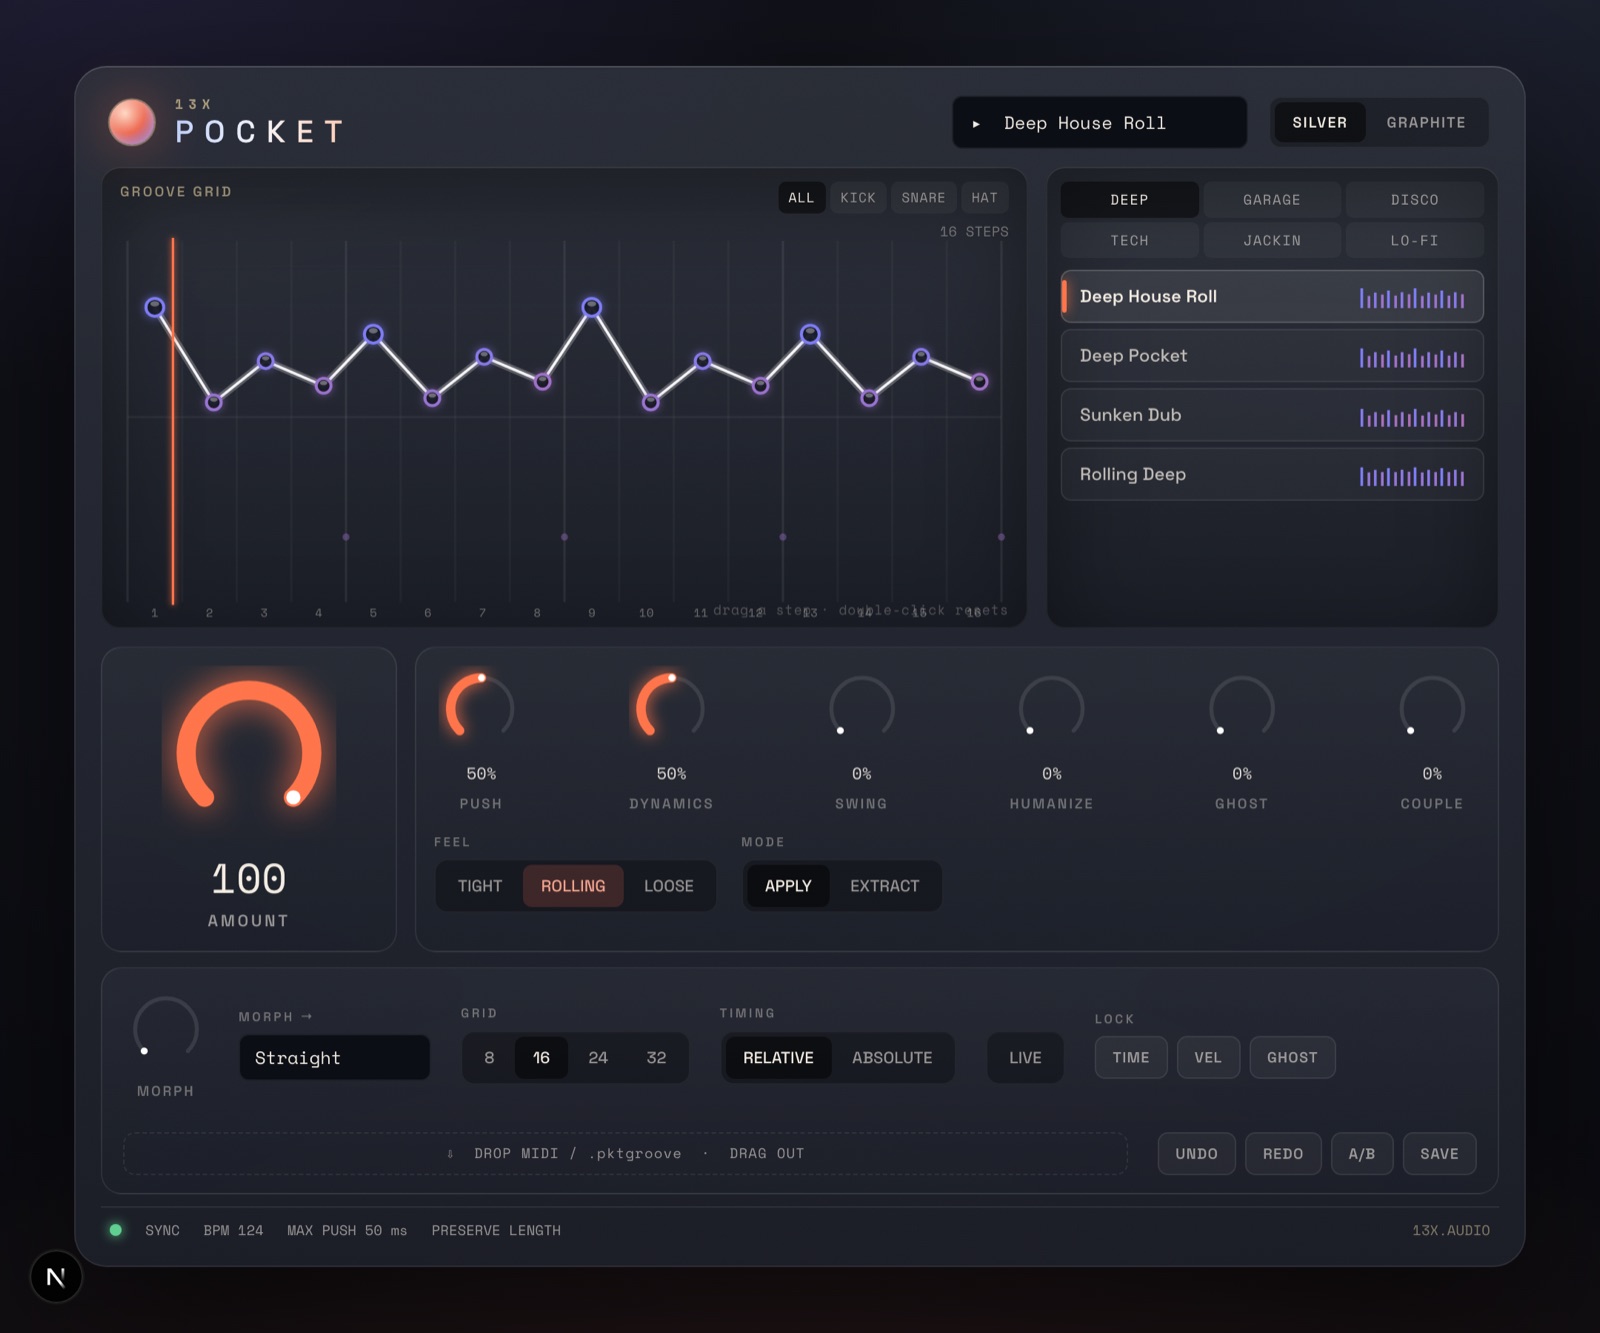The image size is (1600, 1333).
Task: Click the Rolling Deep groove pattern preview
Action: pyautogui.click(x=1412, y=476)
